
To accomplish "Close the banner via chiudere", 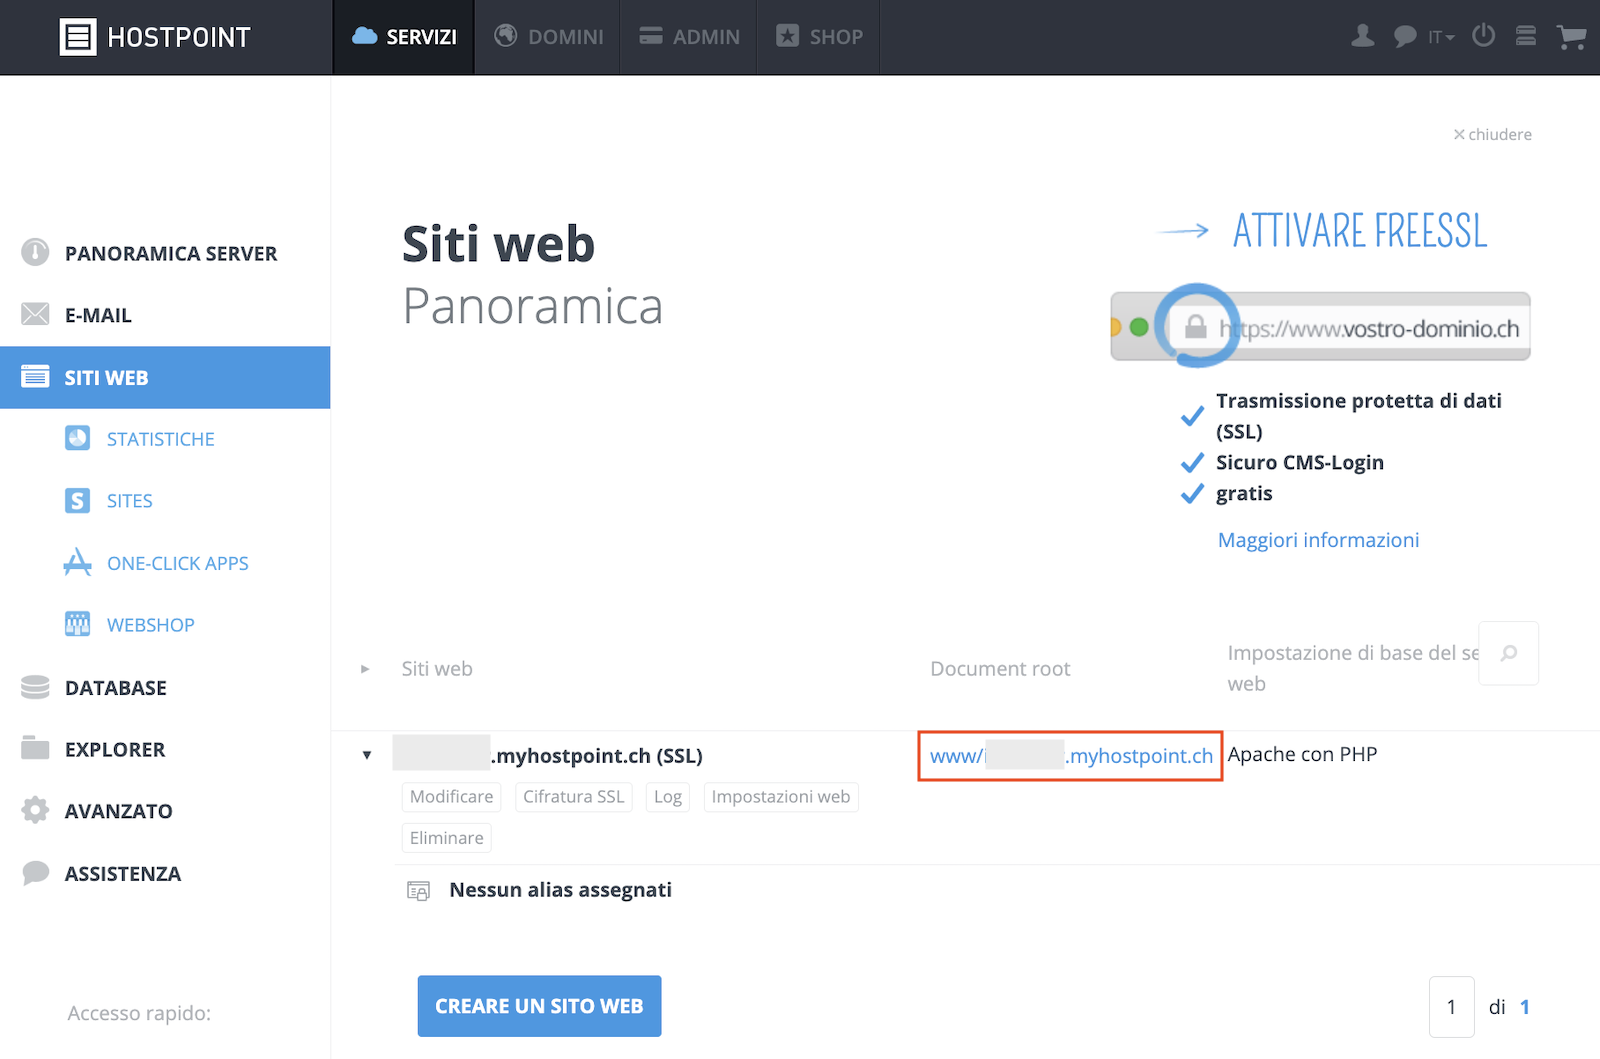I will 1492,134.
